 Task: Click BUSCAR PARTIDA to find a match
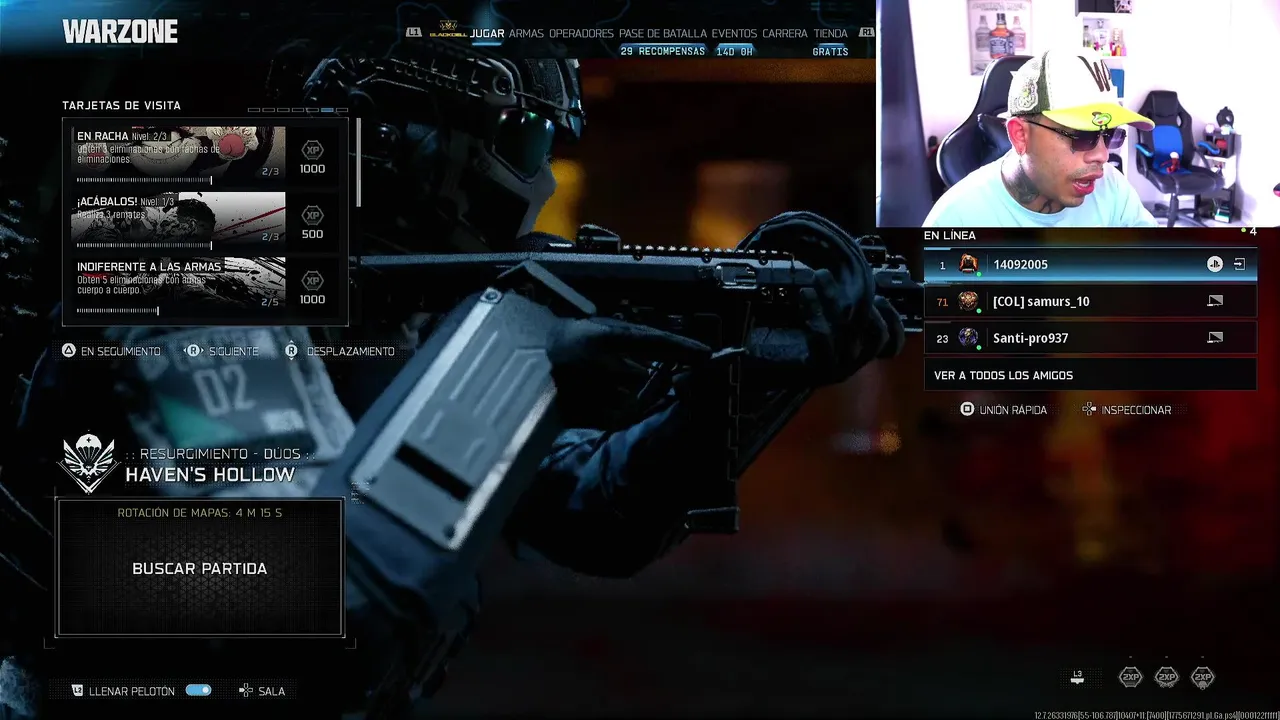pyautogui.click(x=200, y=568)
